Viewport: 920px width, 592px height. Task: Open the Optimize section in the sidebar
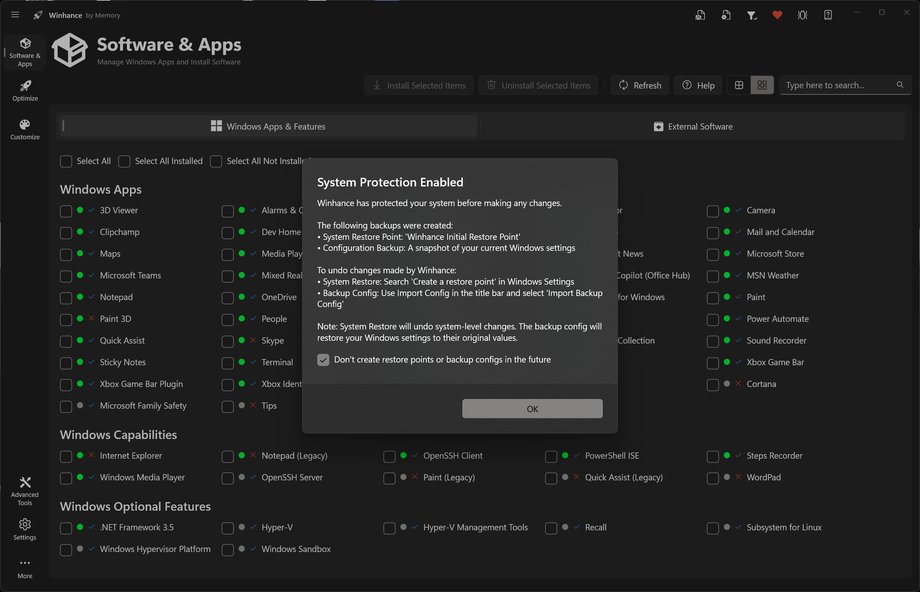(x=25, y=90)
